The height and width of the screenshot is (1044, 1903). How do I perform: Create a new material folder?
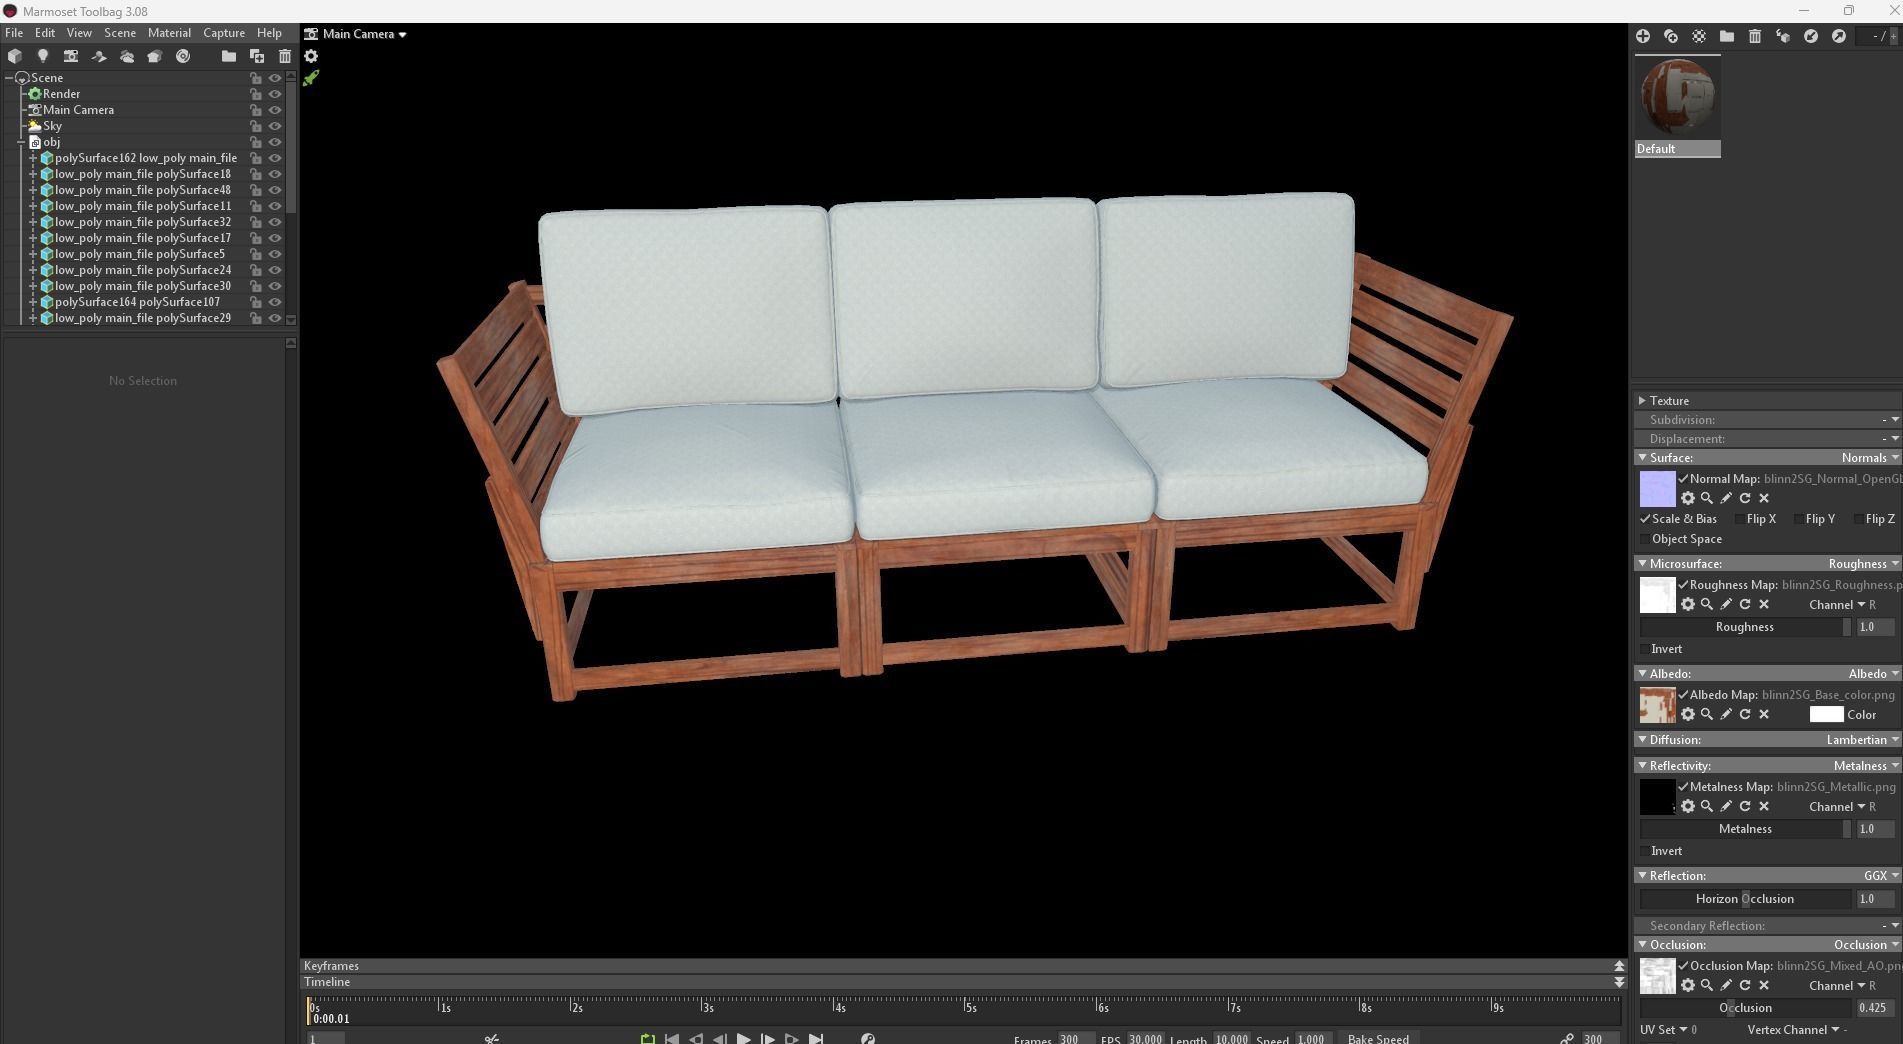pyautogui.click(x=1727, y=36)
